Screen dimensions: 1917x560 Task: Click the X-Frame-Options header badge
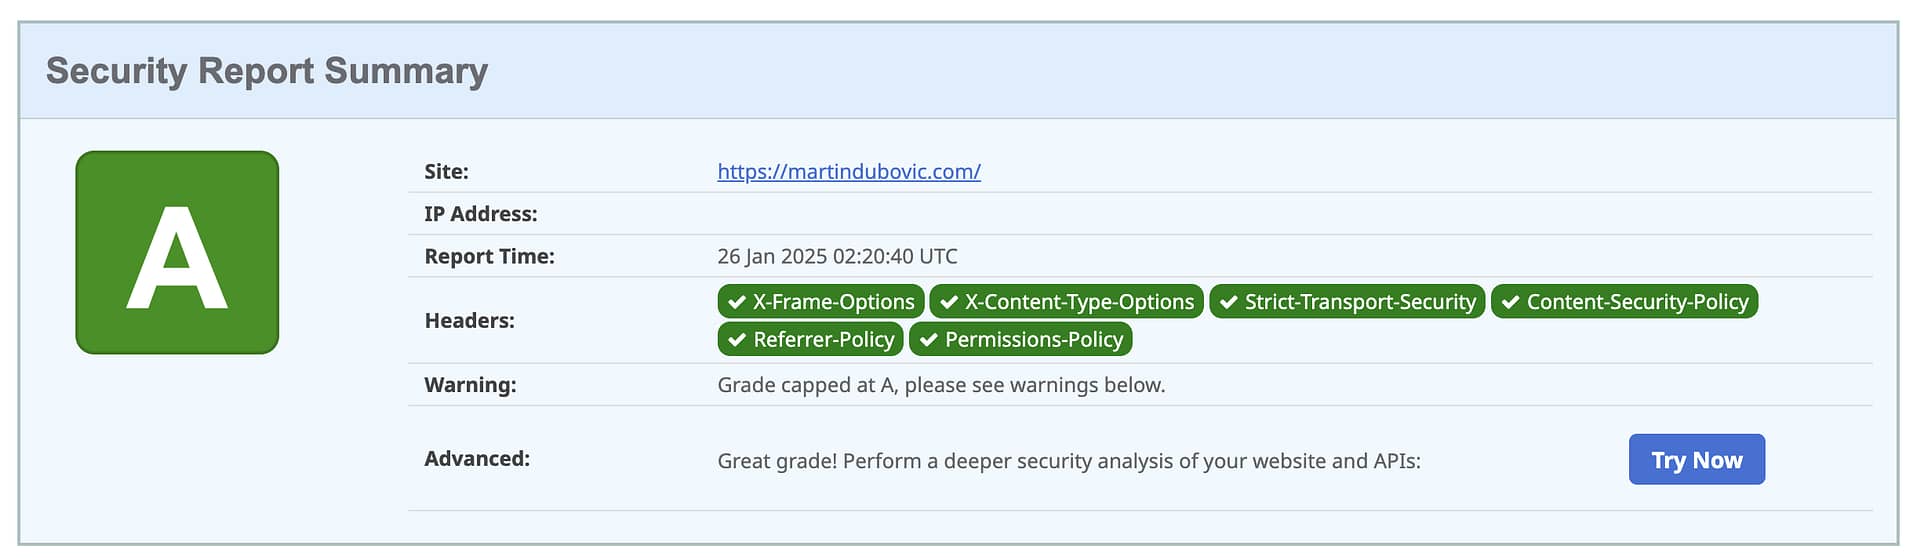pyautogui.click(x=821, y=302)
